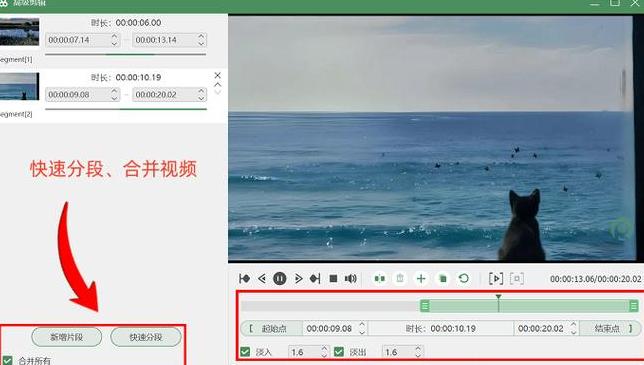Click the time readout 00:00:13.06/00:00:20.02
The height and width of the screenshot is (365, 644).
point(596,279)
